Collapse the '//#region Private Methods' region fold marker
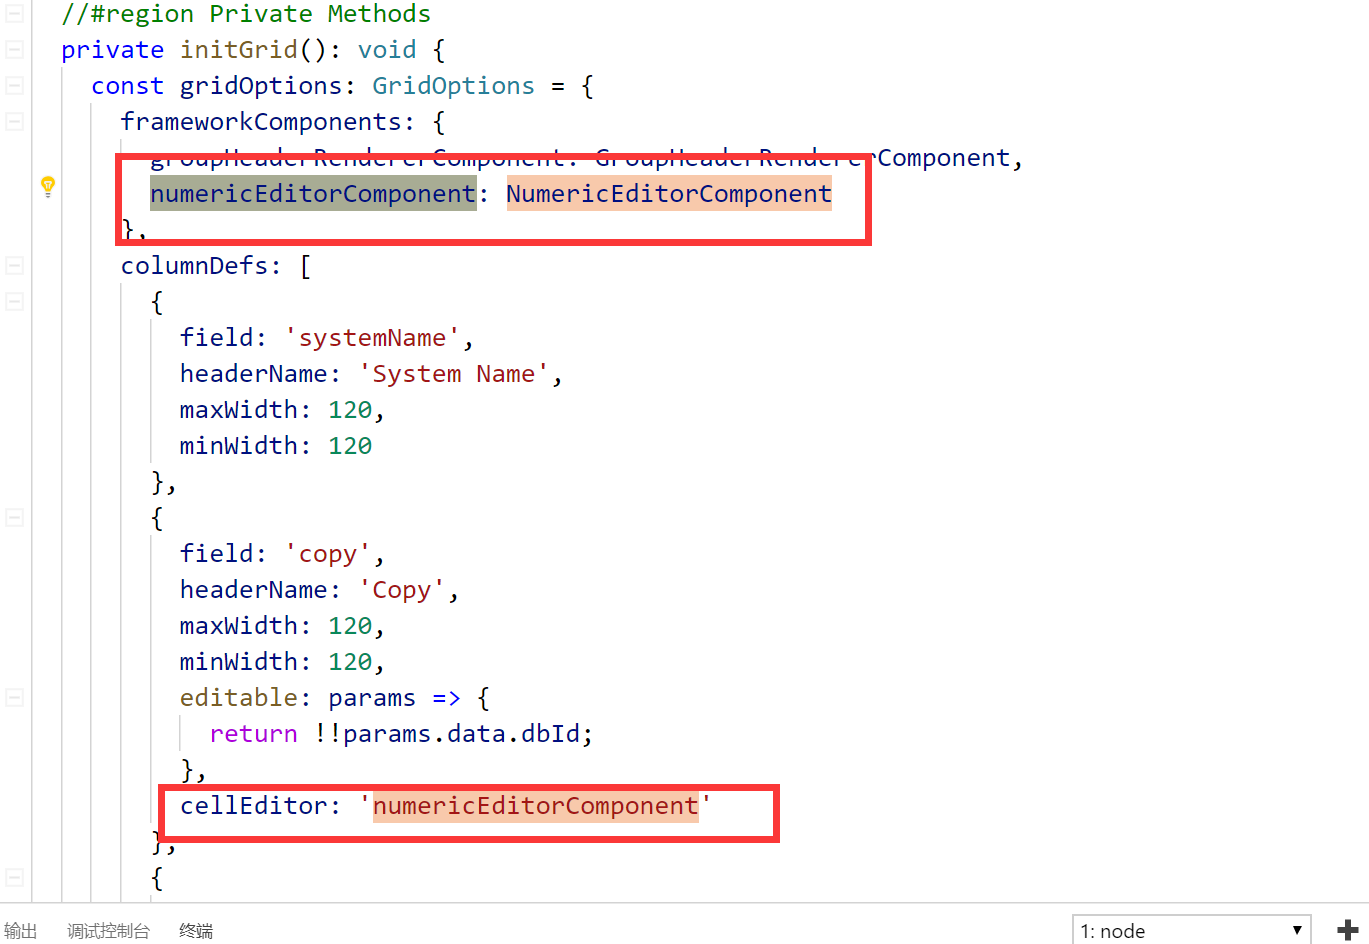 coord(13,13)
